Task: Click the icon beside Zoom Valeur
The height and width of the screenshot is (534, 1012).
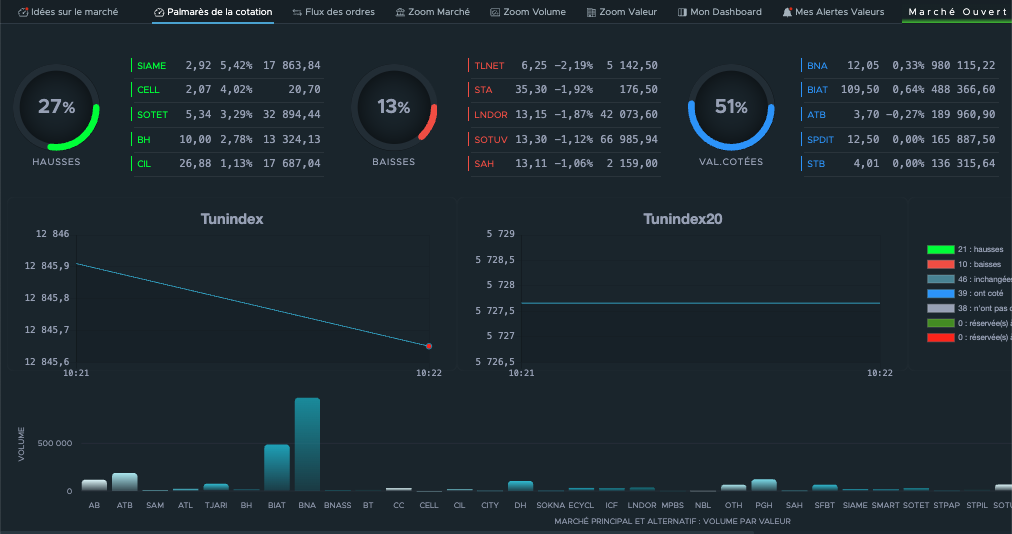Action: [591, 12]
